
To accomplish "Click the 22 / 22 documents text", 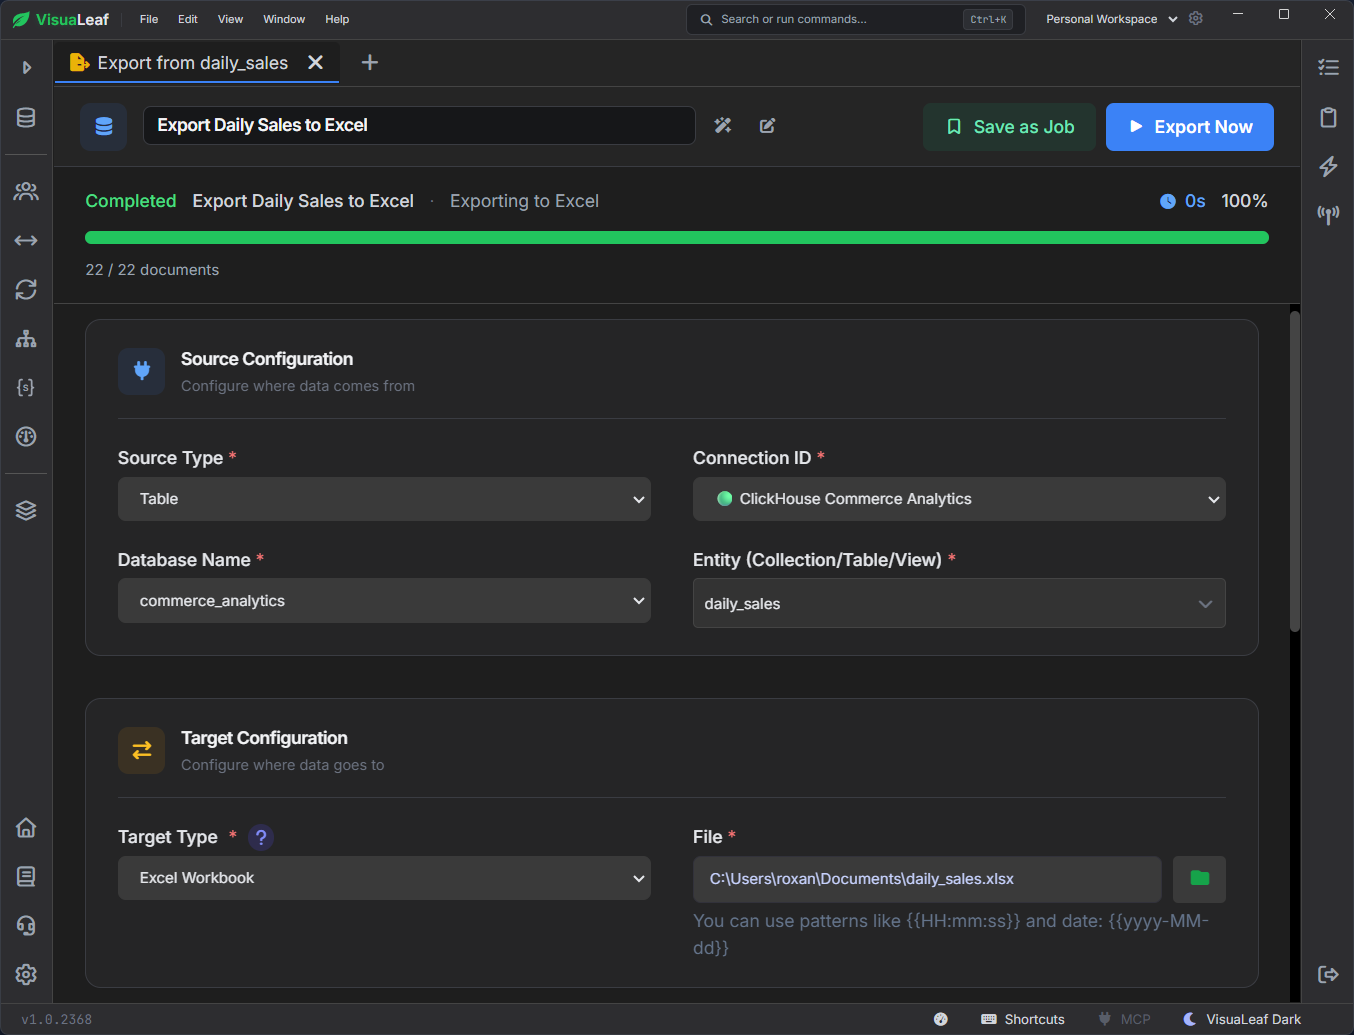I will [152, 270].
